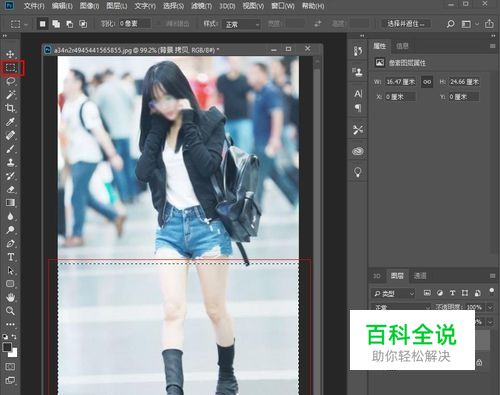Select the History Brush tool
Screen dimensions: 500x395
10,176
